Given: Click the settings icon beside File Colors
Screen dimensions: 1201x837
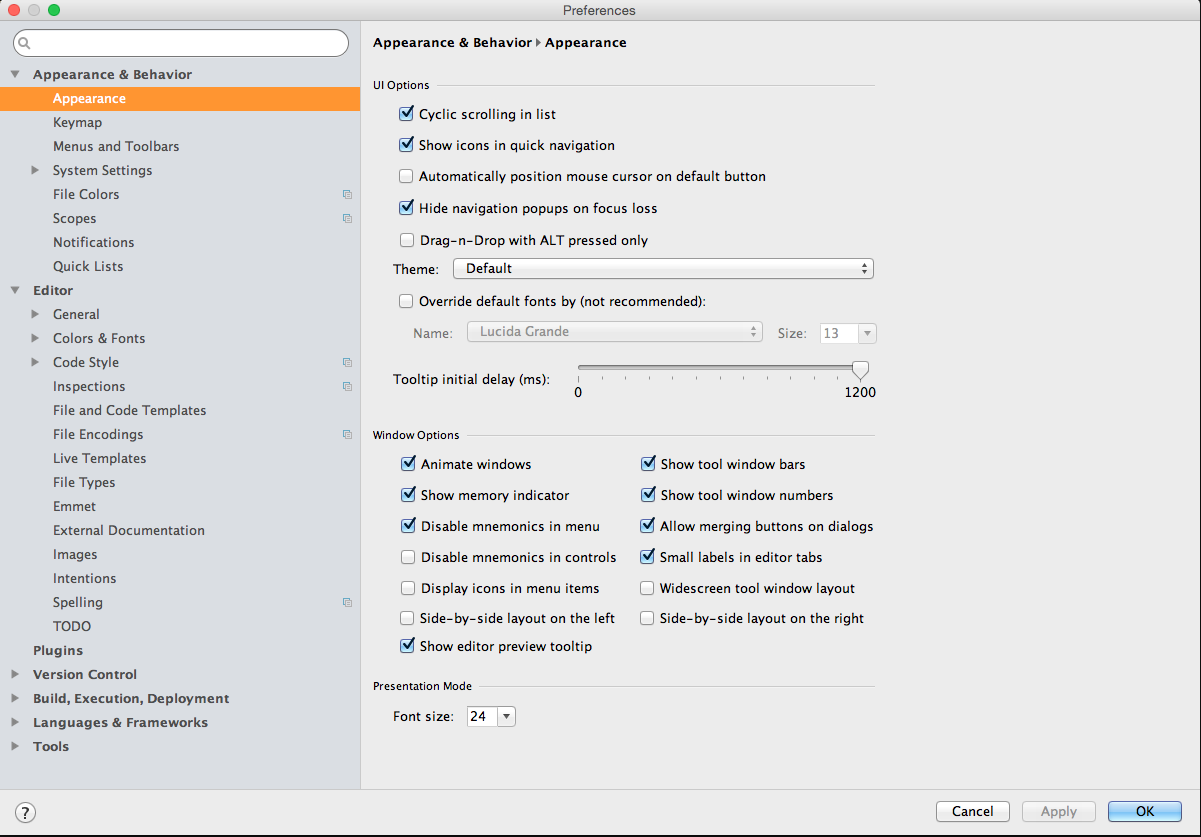Looking at the screenshot, I should pos(347,194).
